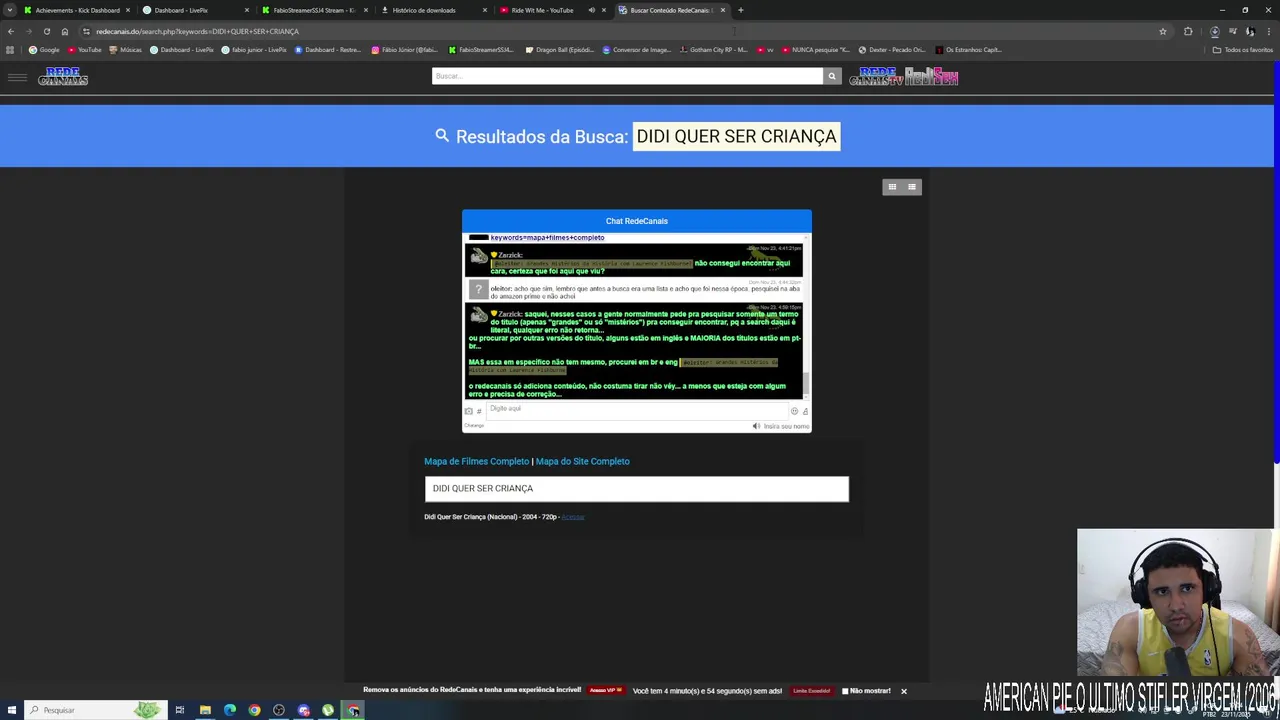This screenshot has height=720, width=1280.
Task: Open Google bookmark
Action: pos(44,50)
